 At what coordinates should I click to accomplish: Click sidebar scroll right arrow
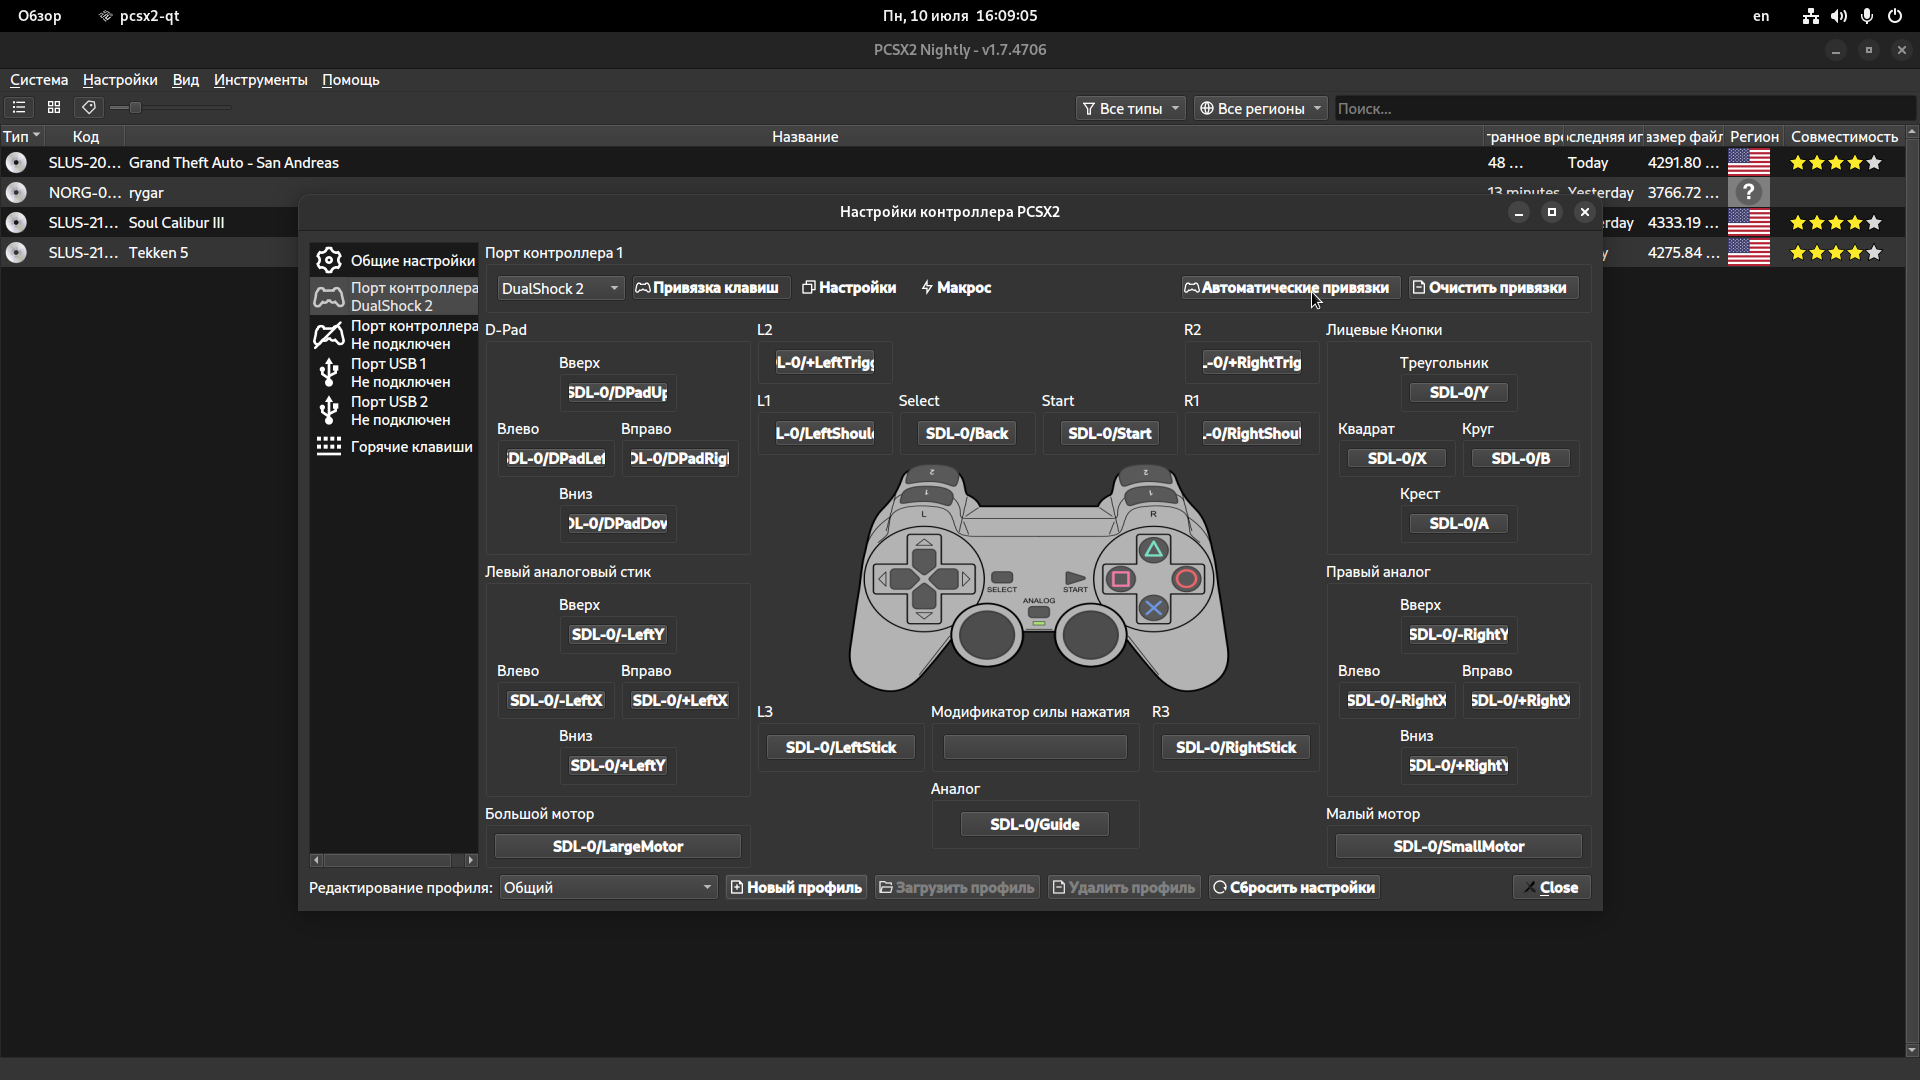(471, 860)
